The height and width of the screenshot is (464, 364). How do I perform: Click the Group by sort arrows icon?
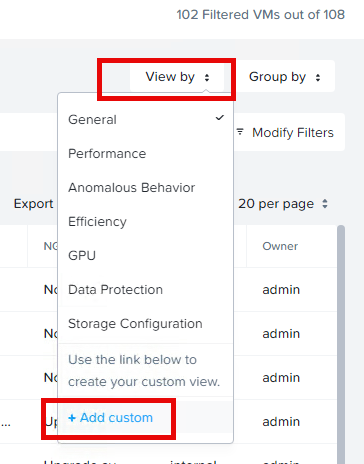(318, 77)
